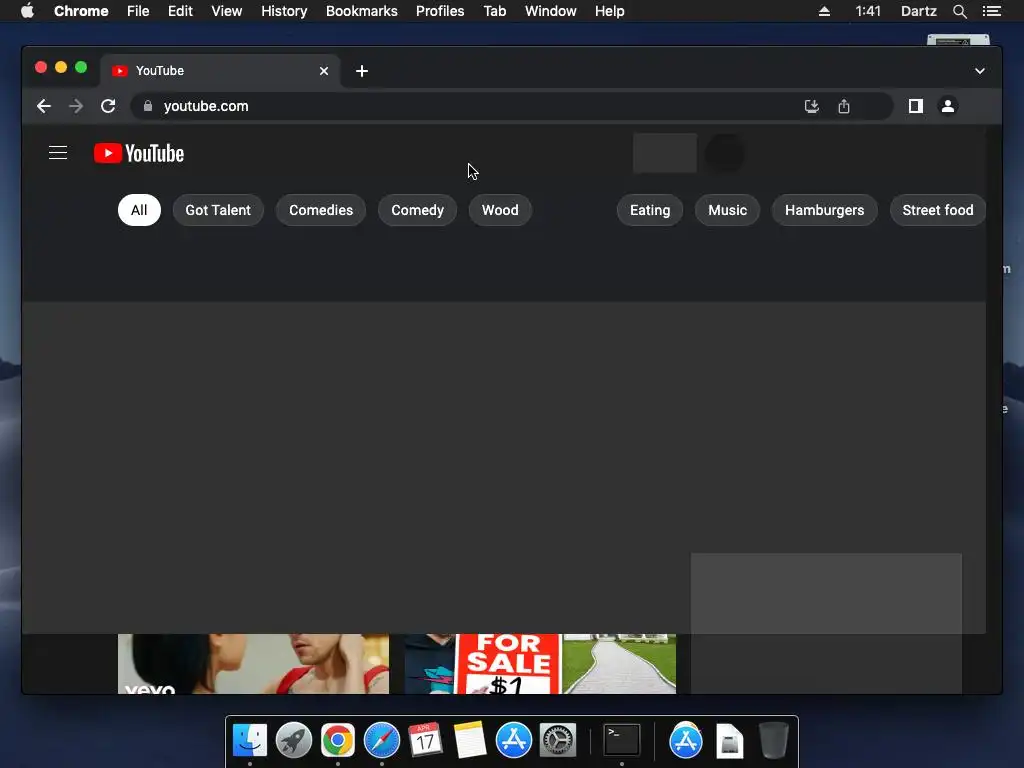1024x768 pixels.
Task: Open the Tab menu
Action: coord(494,11)
